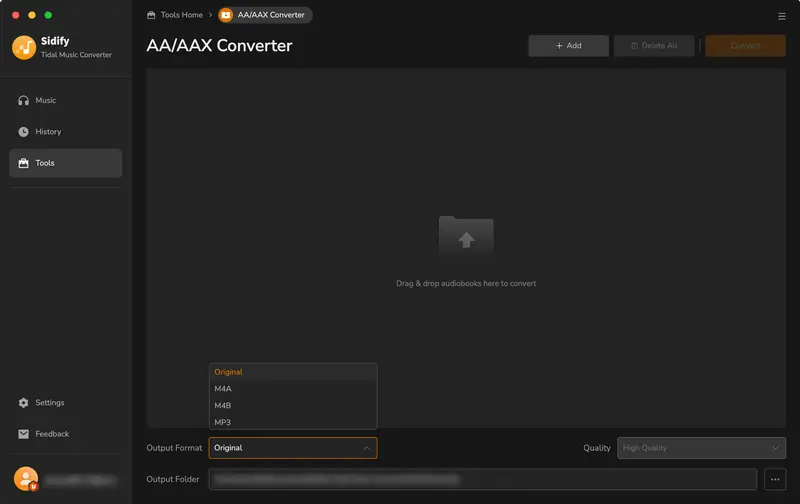This screenshot has width=800, height=504.
Task: Go back to Tools Home breadcrumb
Action: point(175,15)
